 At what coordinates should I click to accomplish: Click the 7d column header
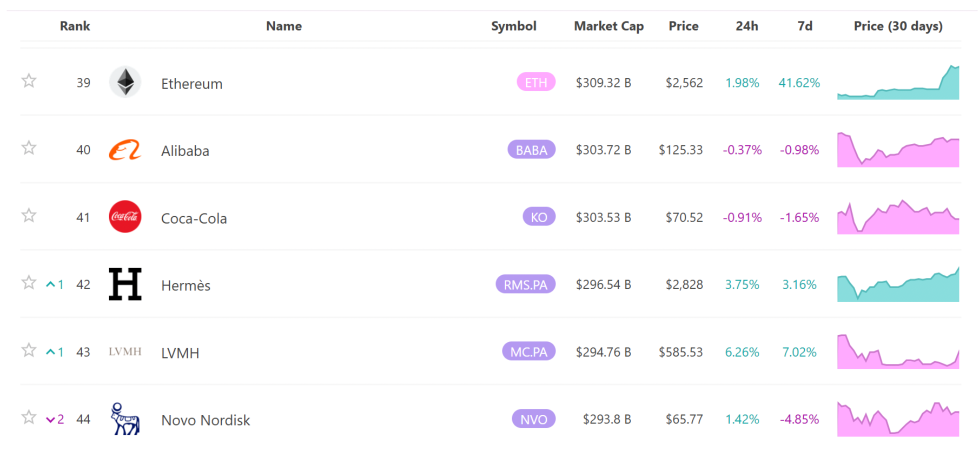point(804,26)
